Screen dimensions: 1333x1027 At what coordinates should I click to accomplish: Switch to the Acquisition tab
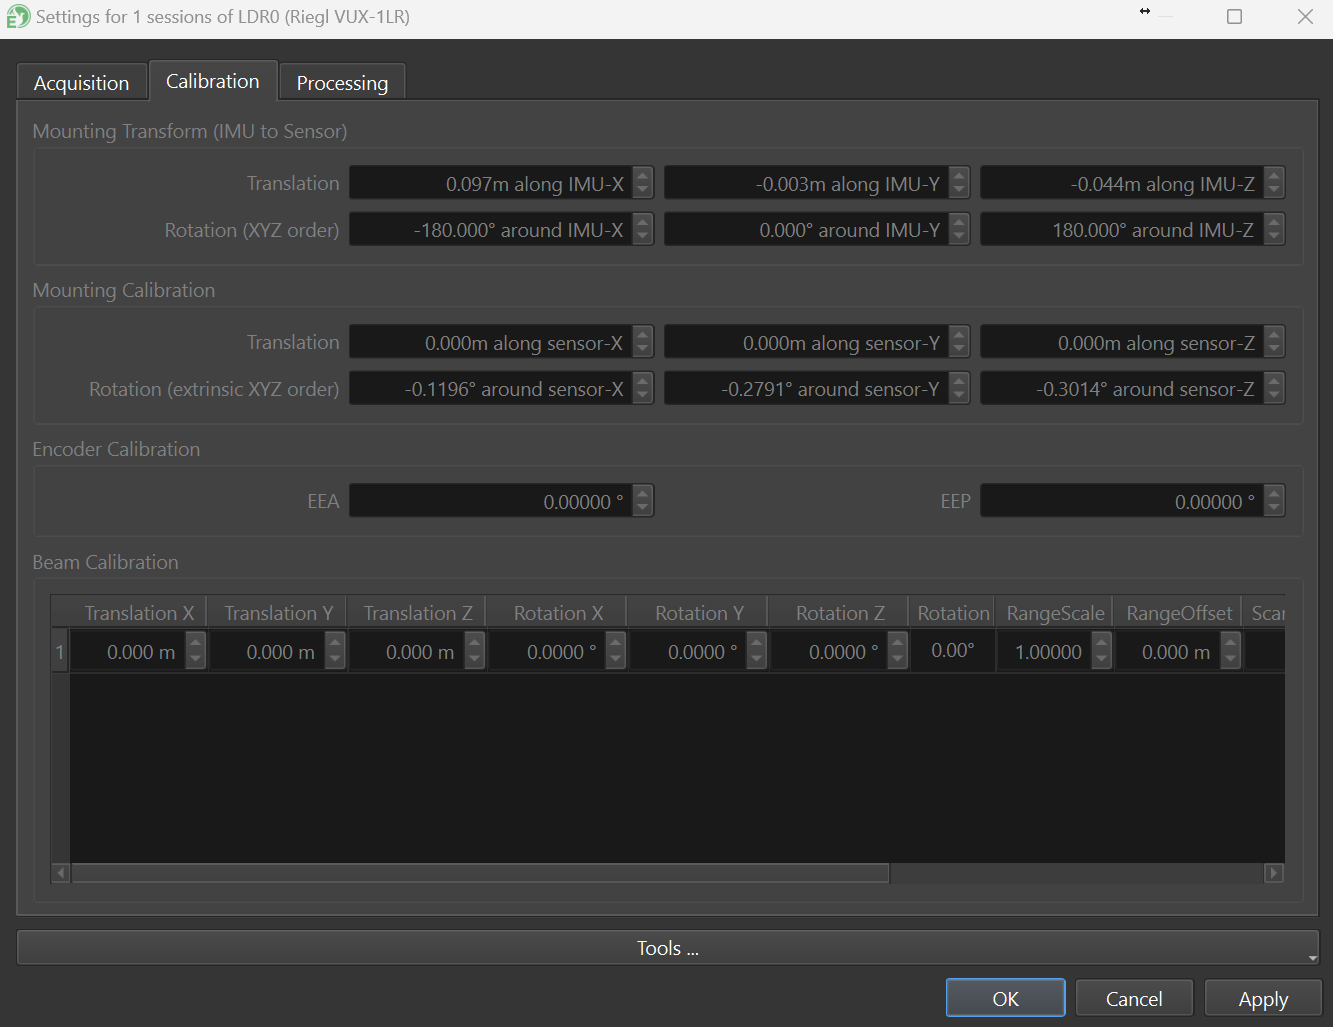[81, 83]
